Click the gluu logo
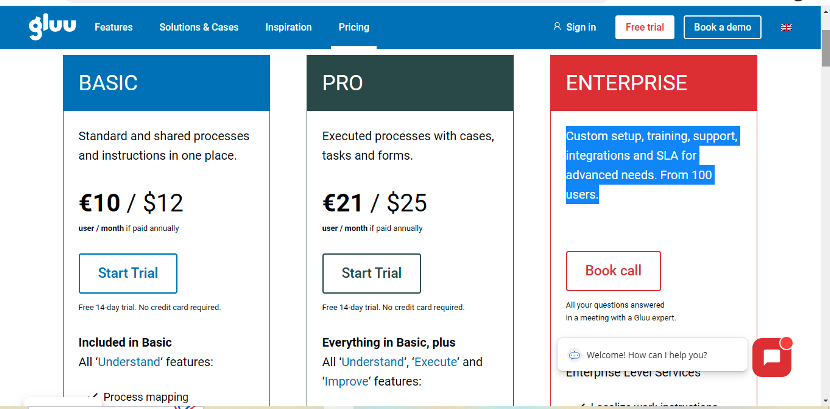This screenshot has height=409, width=830. tap(52, 28)
